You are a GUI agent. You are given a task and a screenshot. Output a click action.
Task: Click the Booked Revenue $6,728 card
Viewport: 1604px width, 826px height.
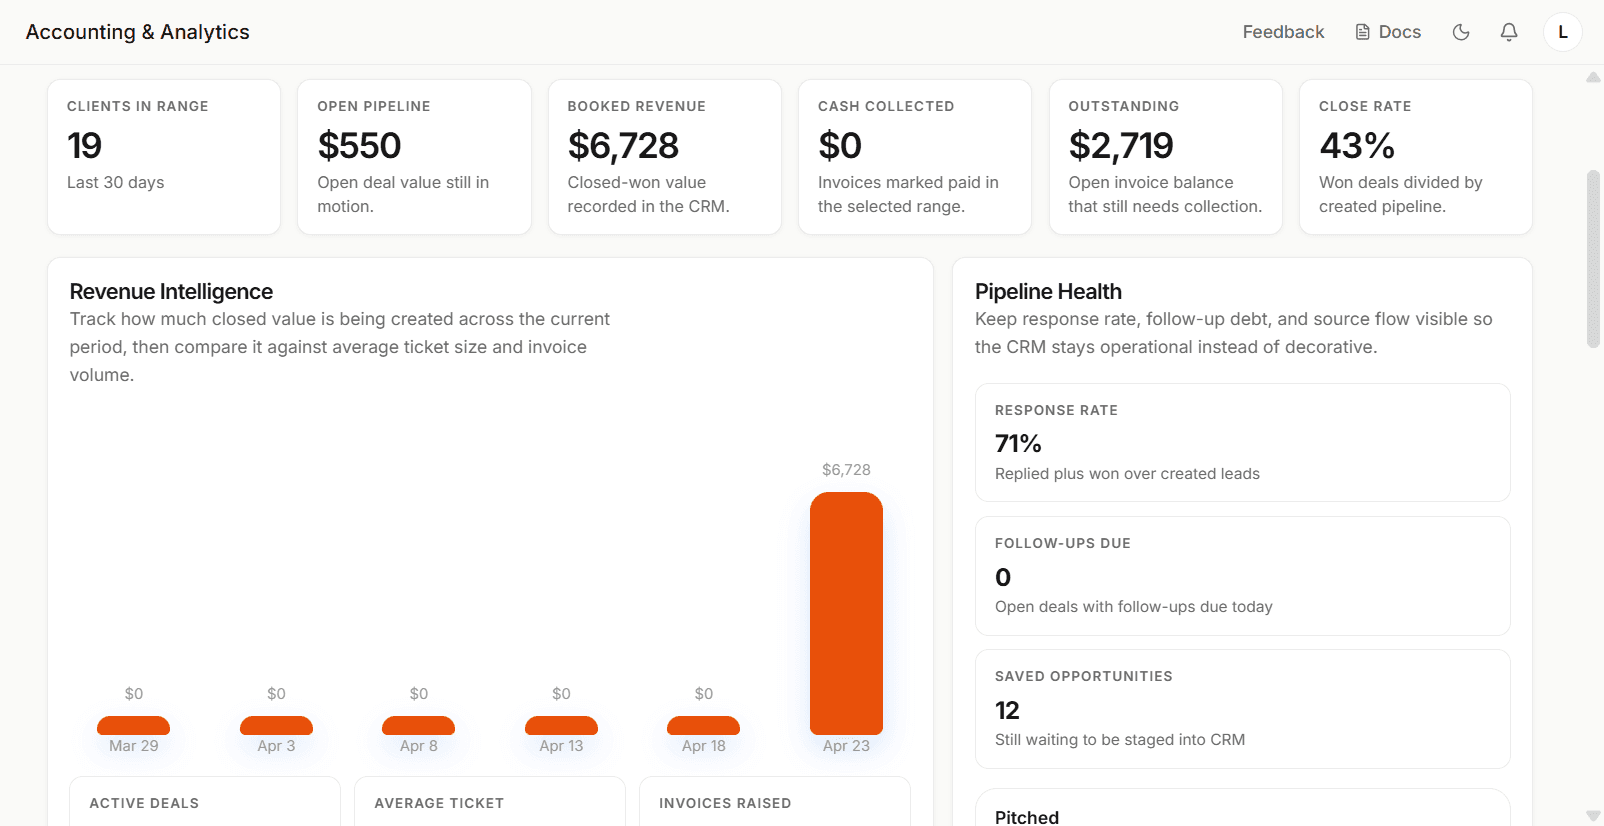point(665,157)
